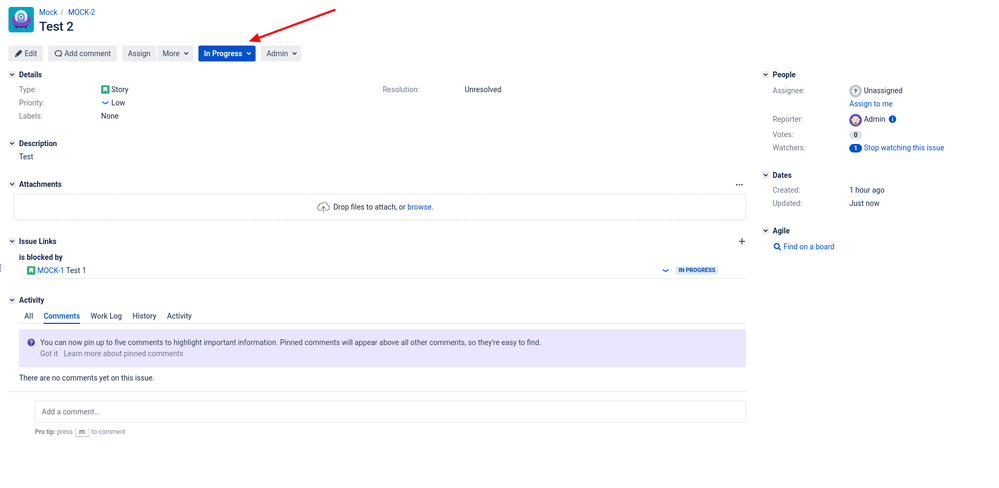Click the Assign button
999x488 pixels.
tap(138, 54)
